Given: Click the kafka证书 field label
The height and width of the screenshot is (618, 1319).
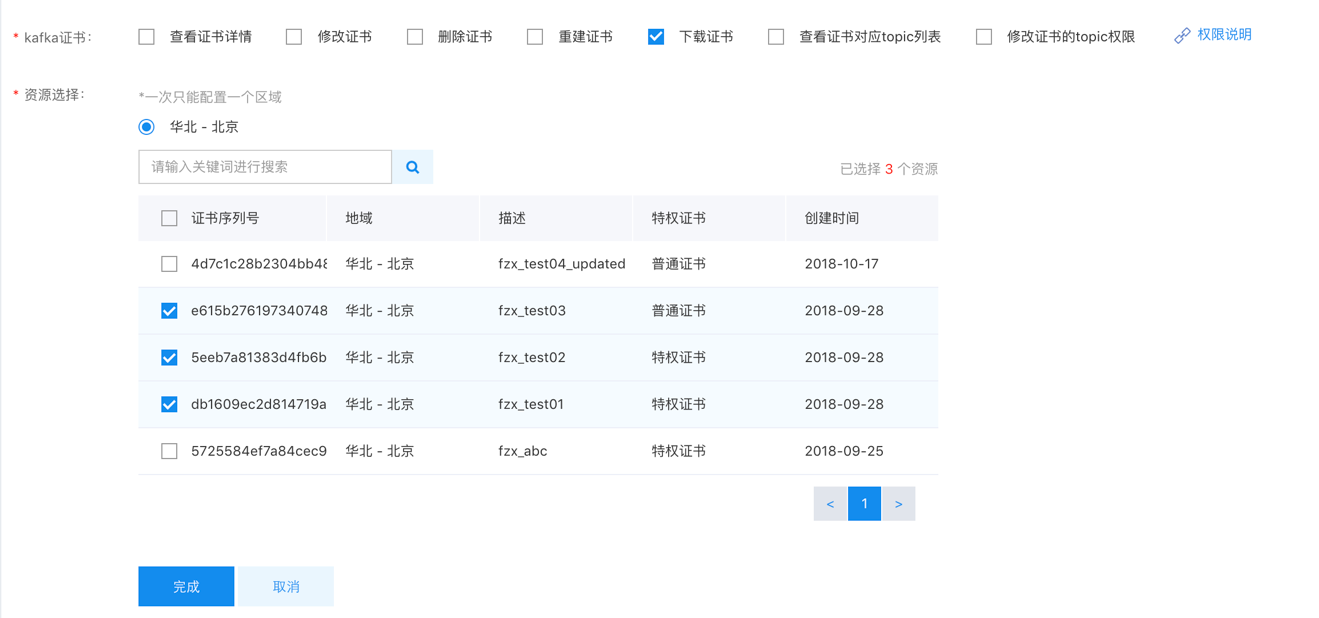Looking at the screenshot, I should pyautogui.click(x=57, y=37).
